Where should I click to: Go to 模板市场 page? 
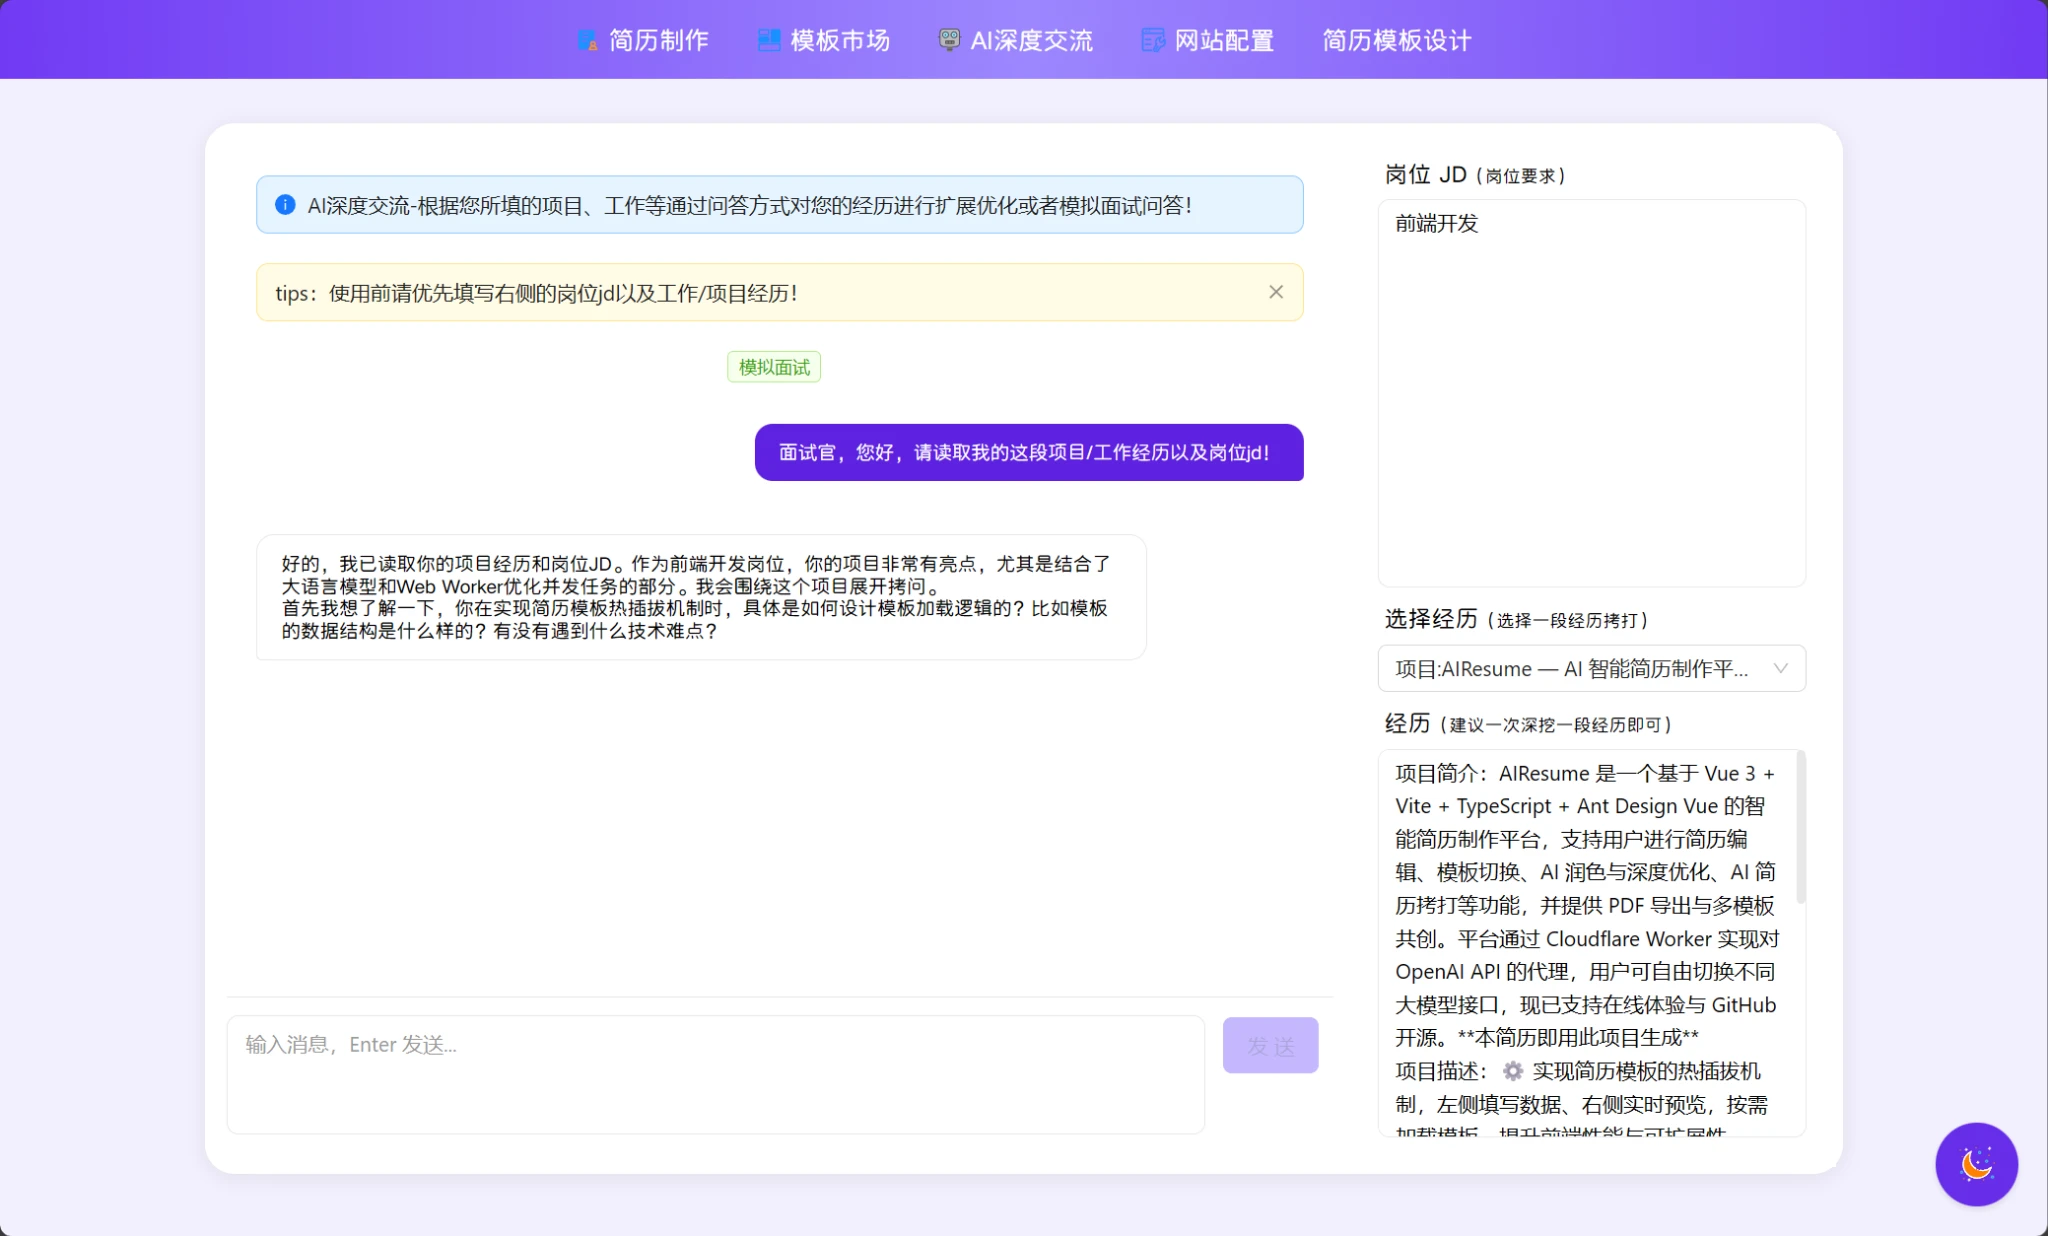840,41
